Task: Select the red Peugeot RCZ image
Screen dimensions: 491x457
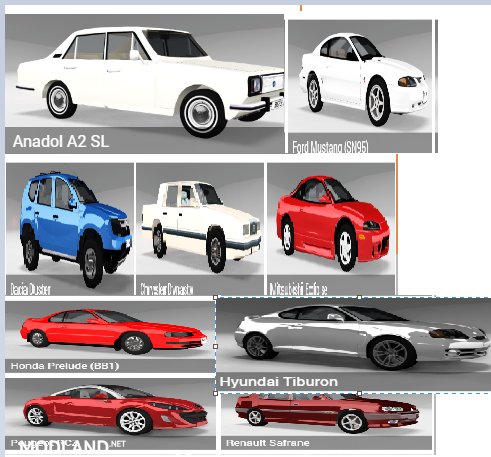Action: [x=110, y=413]
